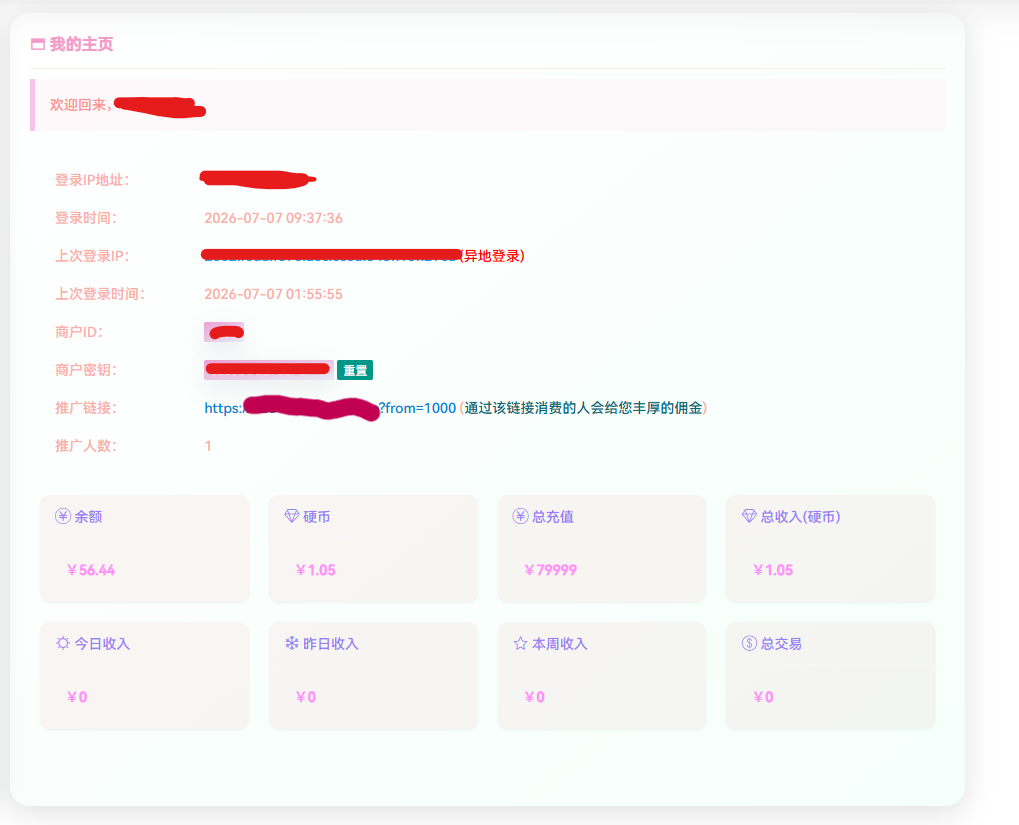Select the 本周收入 value ￥0
Viewport: 1019px width, 825px height.
point(534,697)
